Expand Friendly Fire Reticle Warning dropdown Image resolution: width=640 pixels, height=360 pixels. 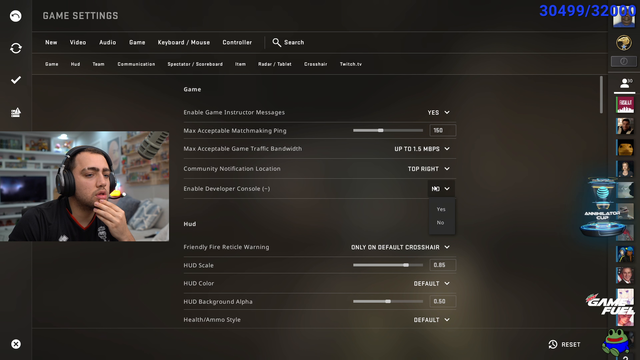(x=400, y=247)
